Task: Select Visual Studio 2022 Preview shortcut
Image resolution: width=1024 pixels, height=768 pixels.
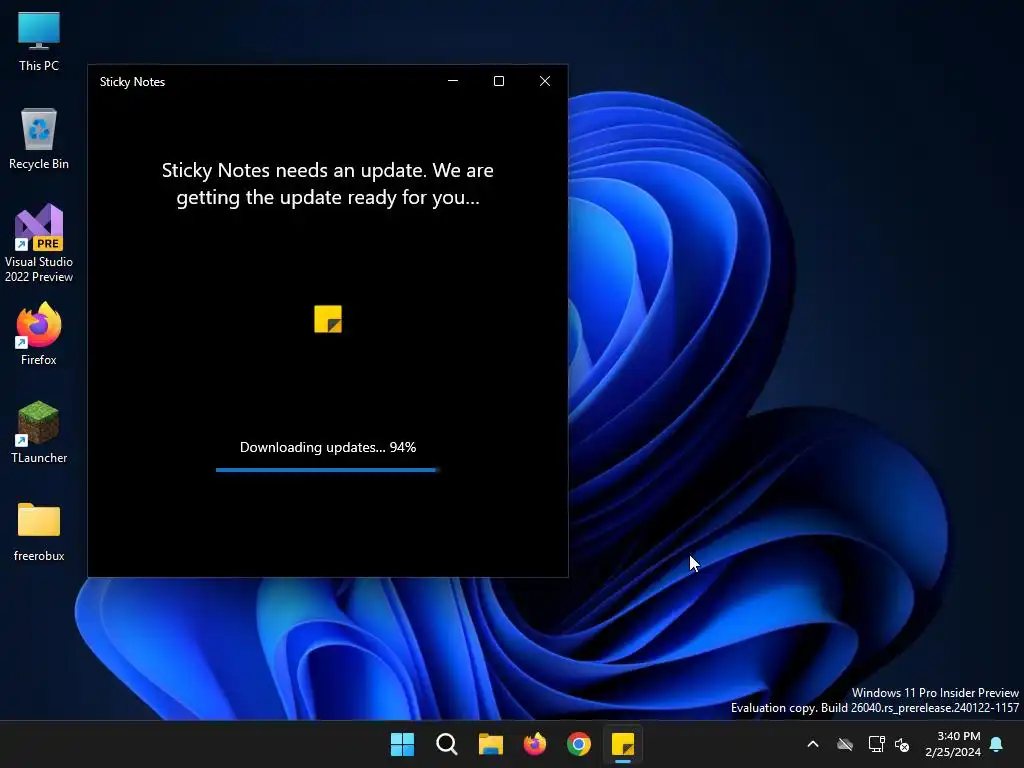Action: point(39,244)
